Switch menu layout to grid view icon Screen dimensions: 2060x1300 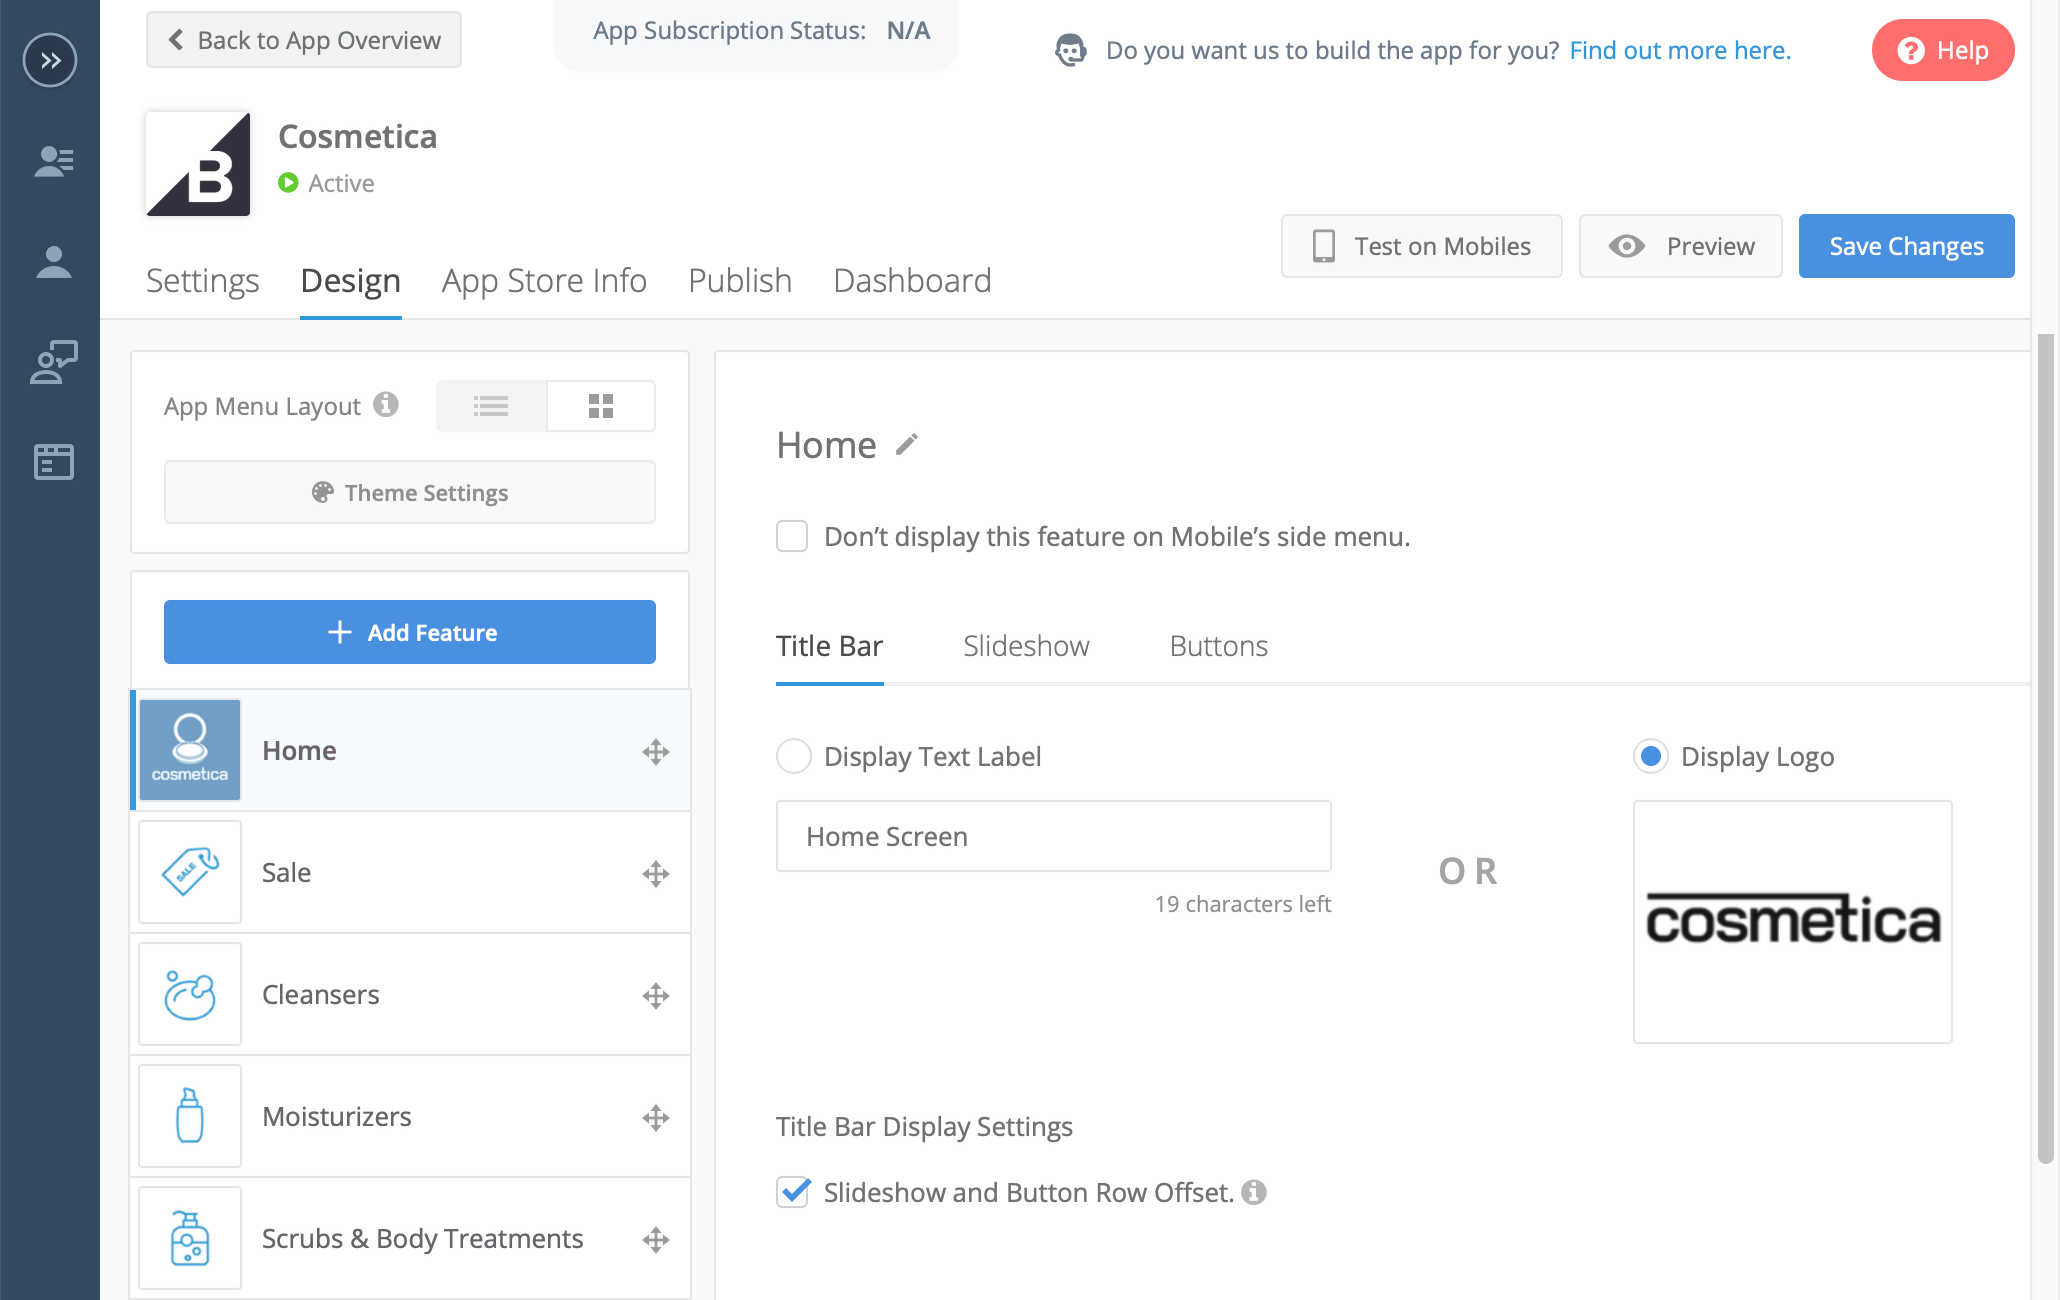(601, 406)
